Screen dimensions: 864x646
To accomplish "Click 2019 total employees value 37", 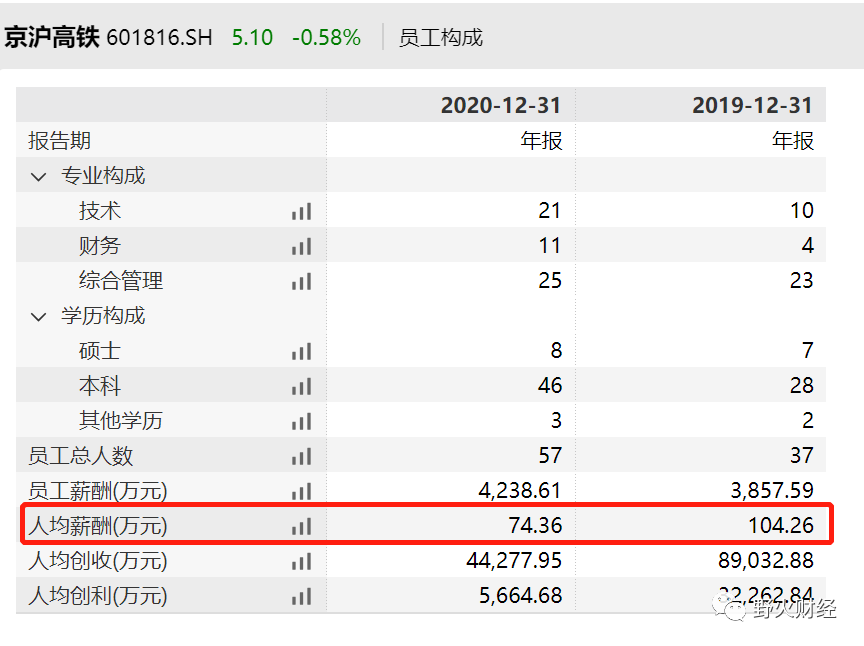I will pos(802,456).
